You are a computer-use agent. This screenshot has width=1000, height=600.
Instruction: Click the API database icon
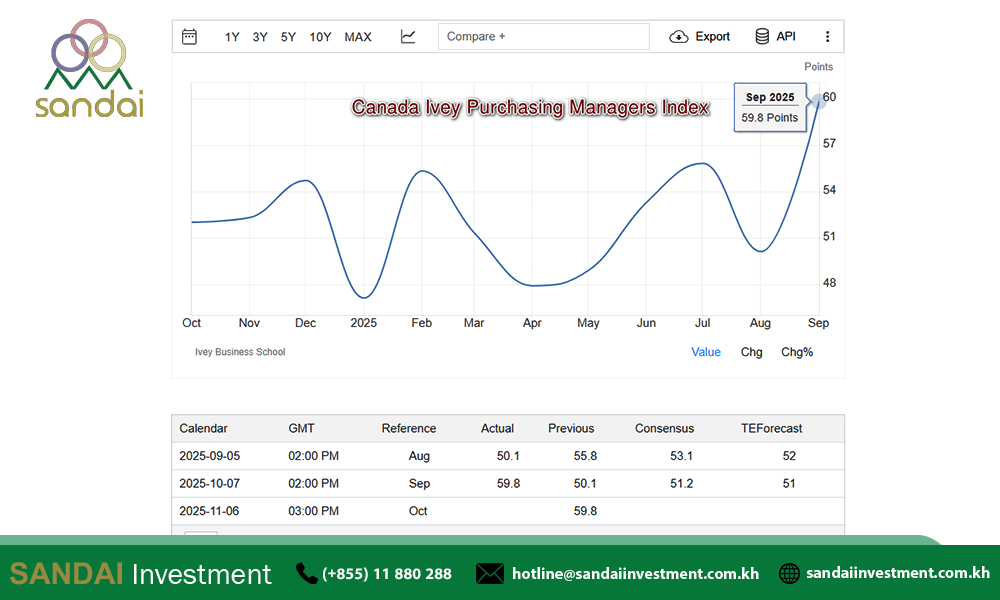[x=762, y=37]
